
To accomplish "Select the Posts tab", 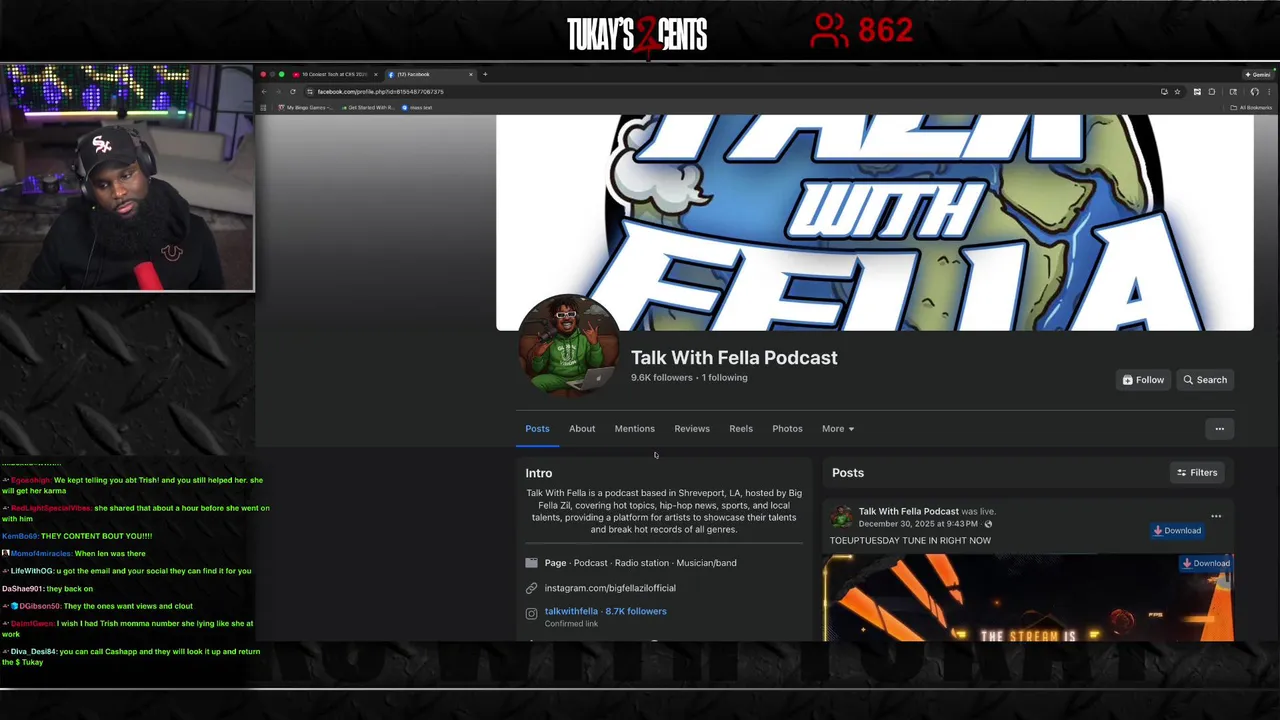I will tap(537, 429).
